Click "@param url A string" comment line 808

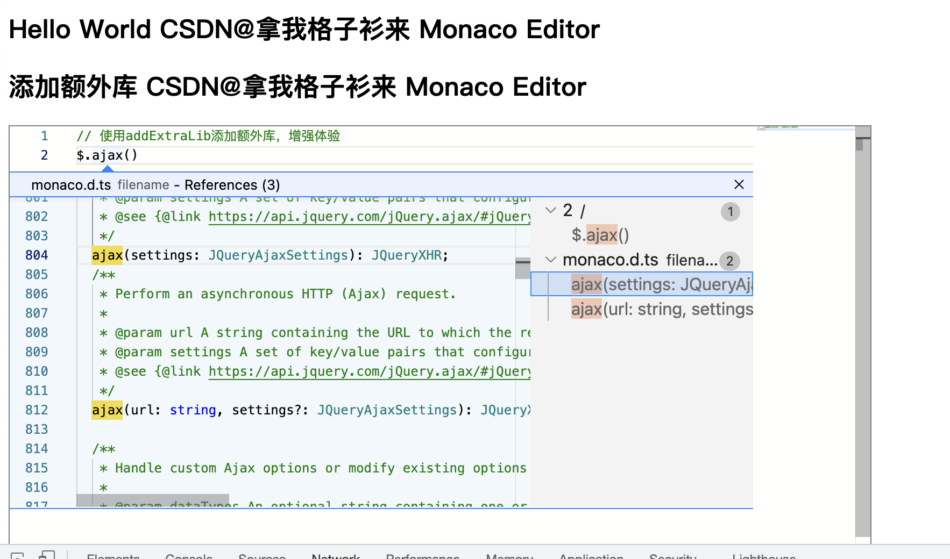coord(315,332)
